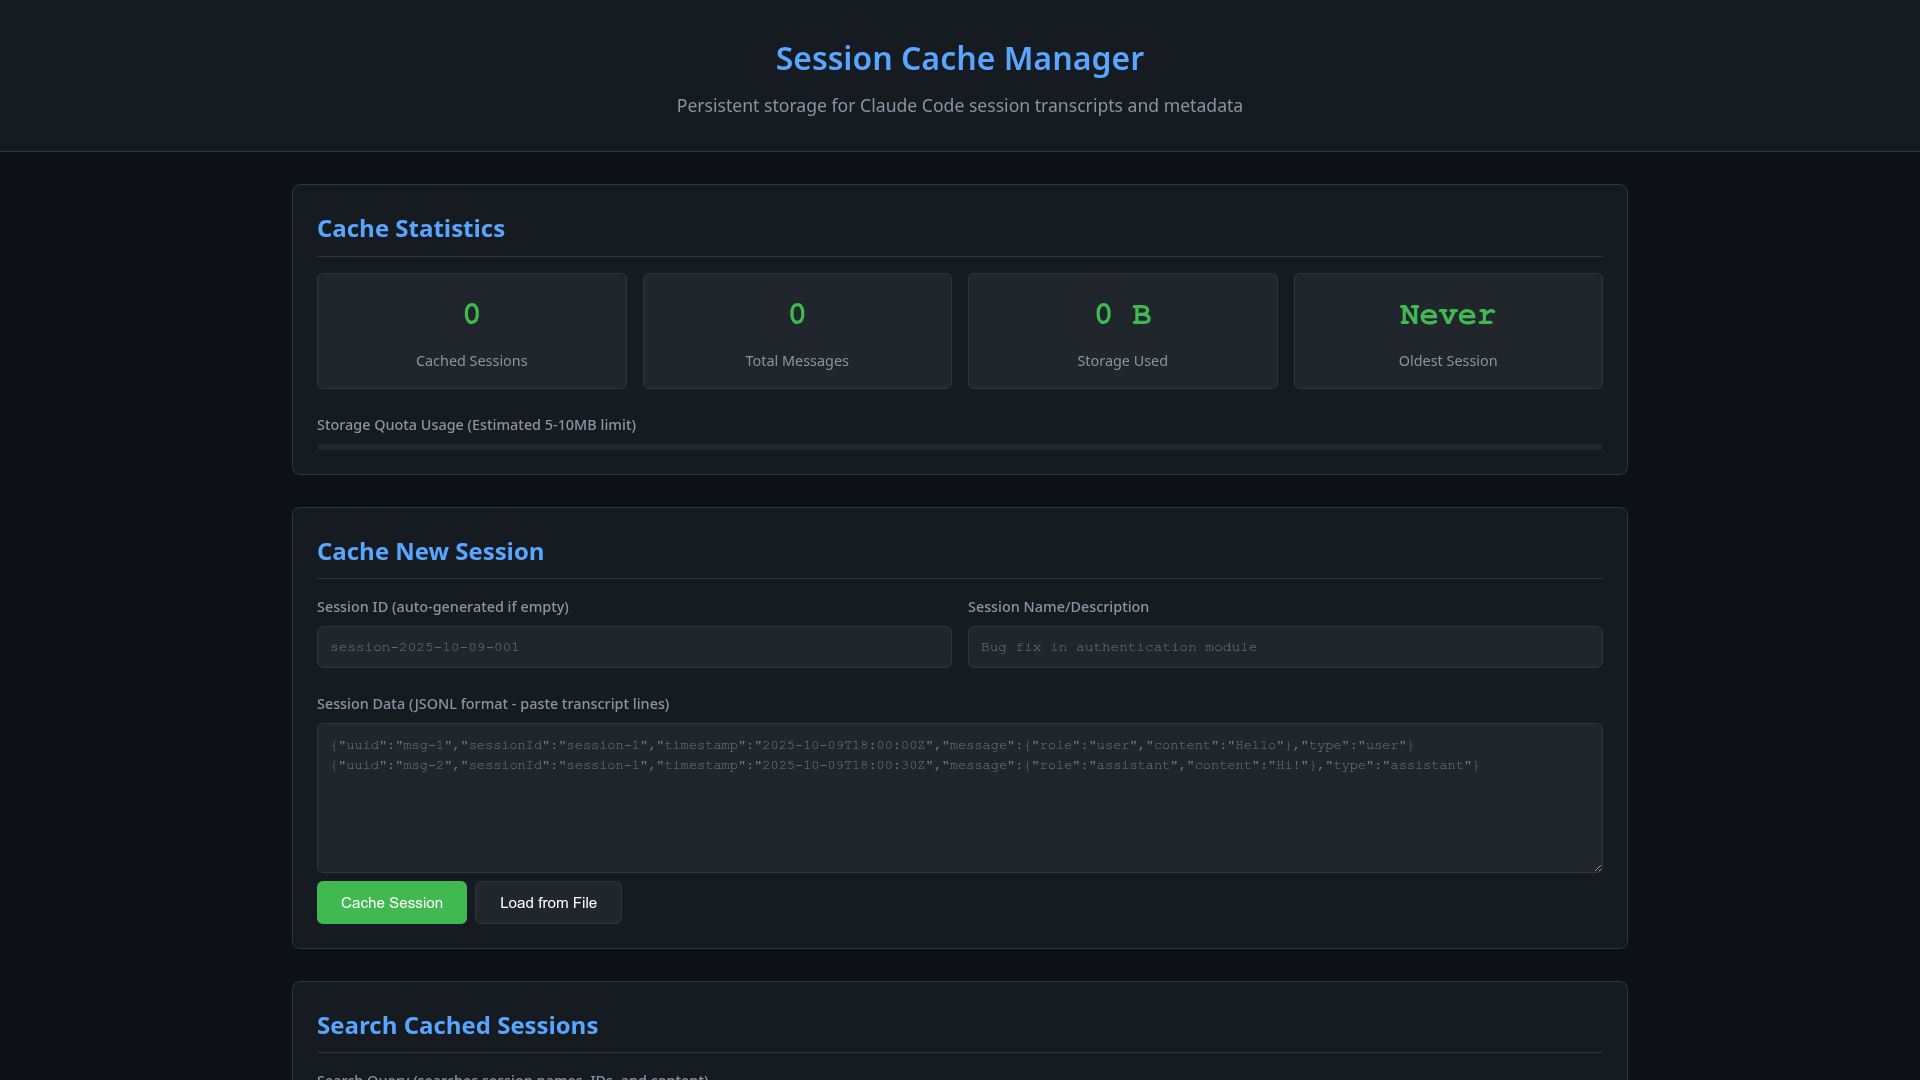Click the Session ID auto-generated label
The image size is (1920, 1080).
tap(442, 607)
